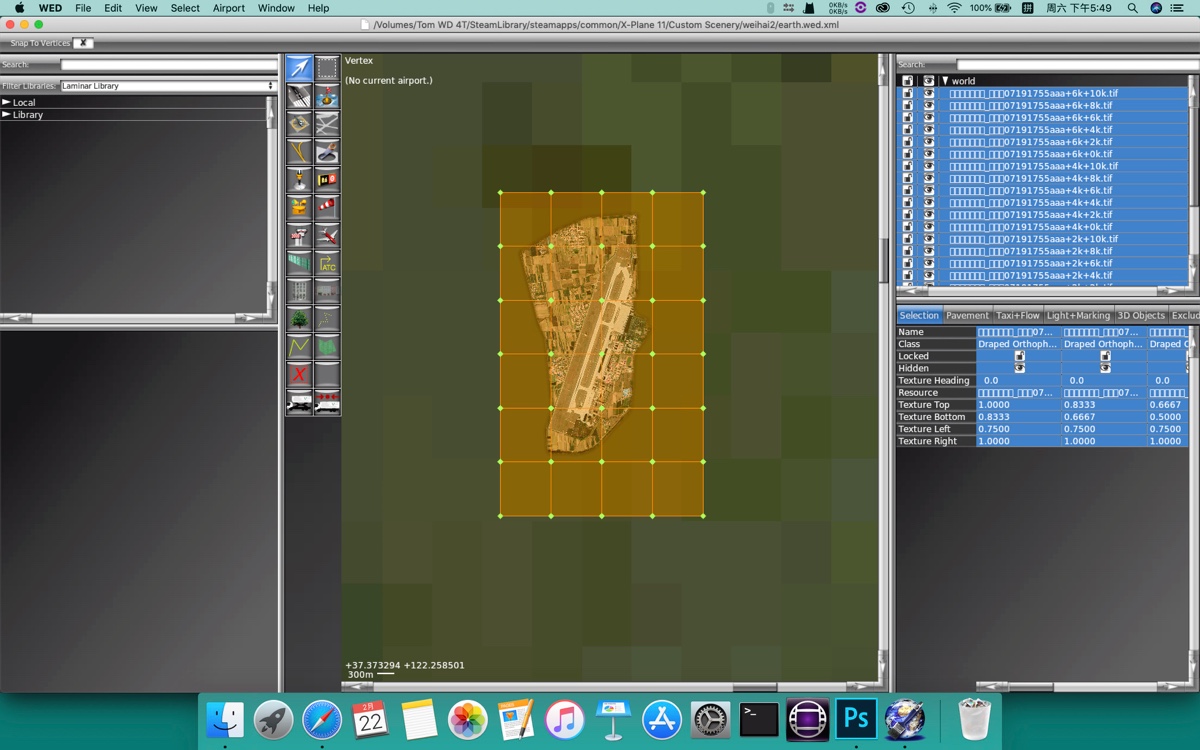Toggle lock on the aaa+6k+10k.tif item
The width and height of the screenshot is (1200, 750).
[x=908, y=93]
